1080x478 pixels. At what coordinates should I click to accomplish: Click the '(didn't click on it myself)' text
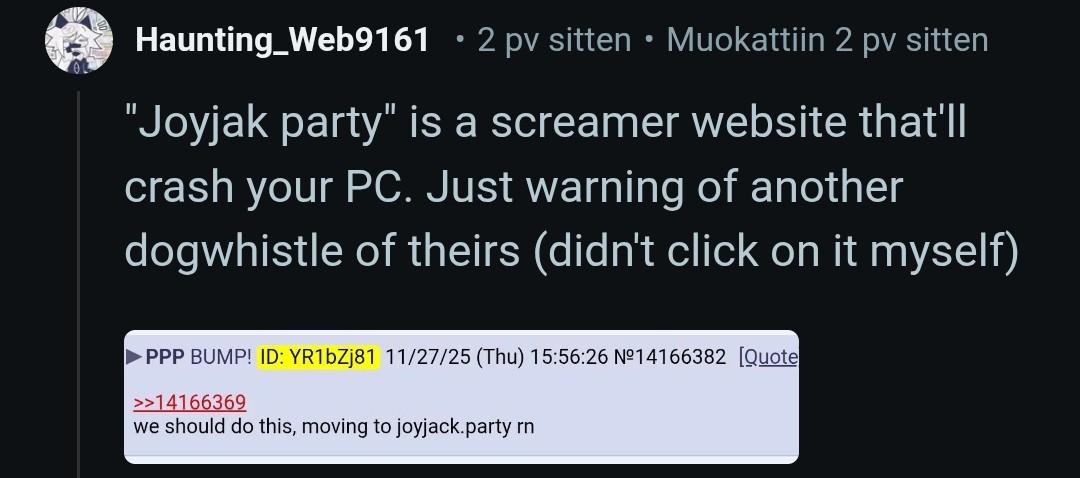(774, 249)
